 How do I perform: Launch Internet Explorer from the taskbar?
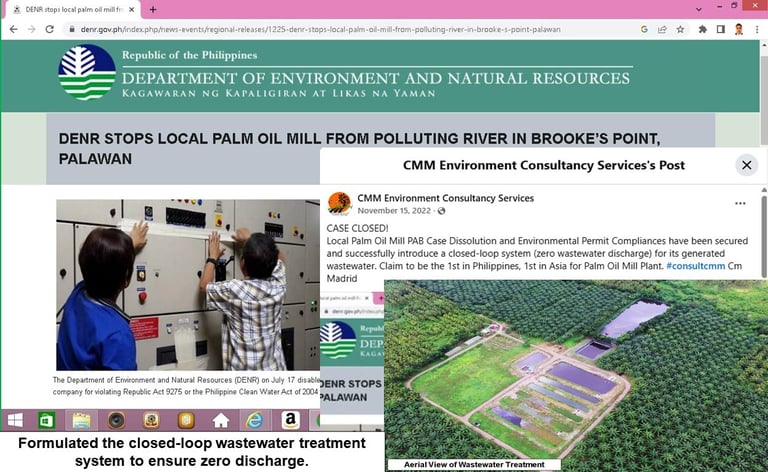click(x=255, y=420)
